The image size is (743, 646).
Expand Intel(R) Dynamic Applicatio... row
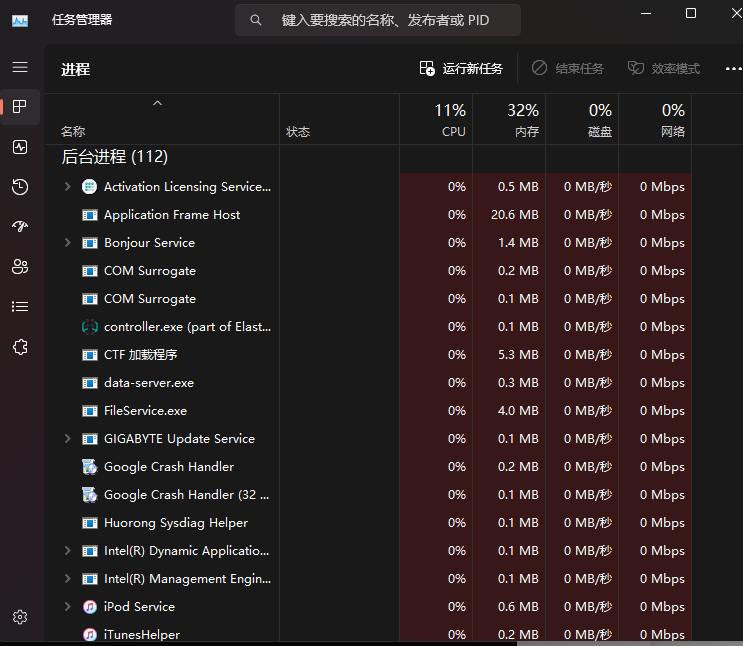tap(67, 550)
